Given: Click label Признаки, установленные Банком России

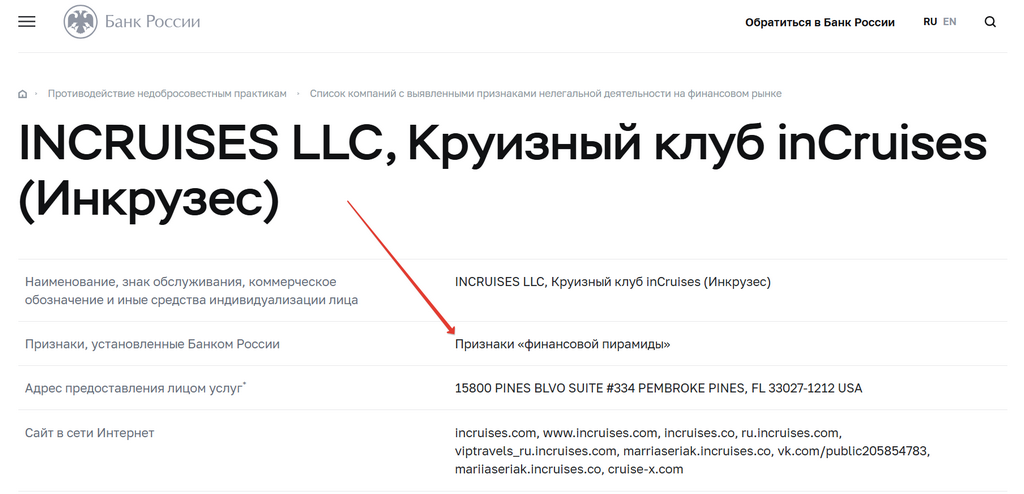Looking at the screenshot, I should pyautogui.click(x=152, y=344).
